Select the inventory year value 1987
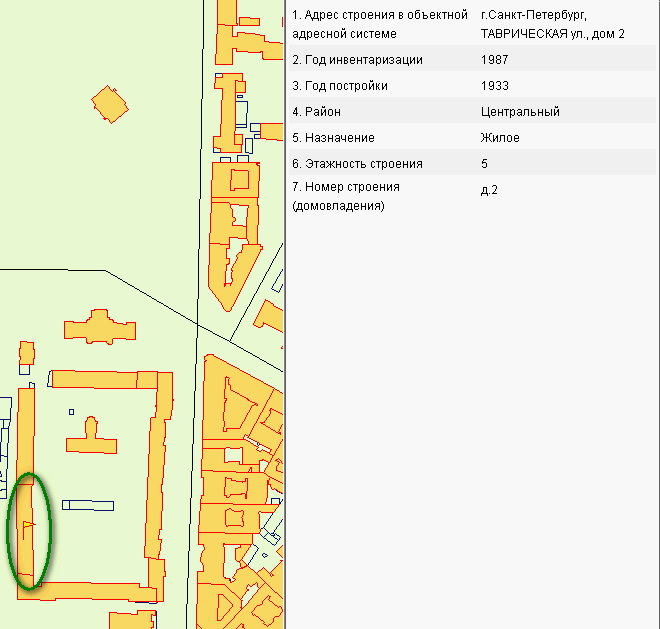The height and width of the screenshot is (629, 660). tap(494, 60)
